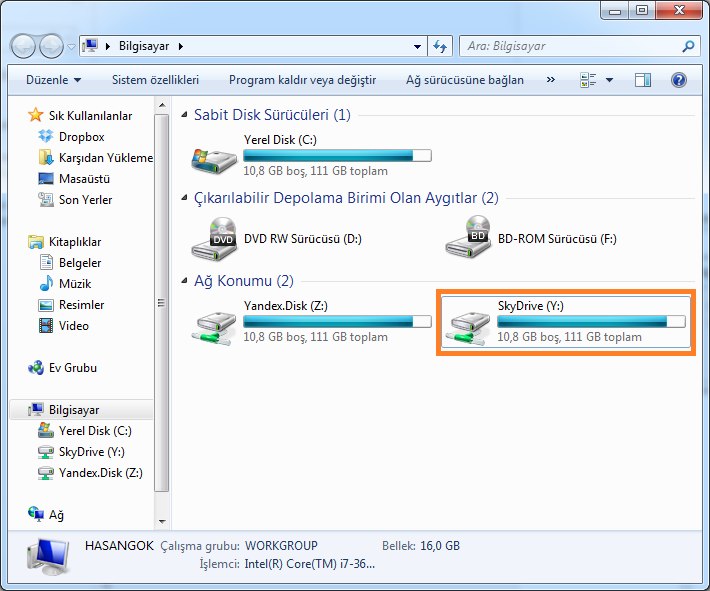Open Son Yerler in the sidebar
710x591 pixels.
click(75, 200)
